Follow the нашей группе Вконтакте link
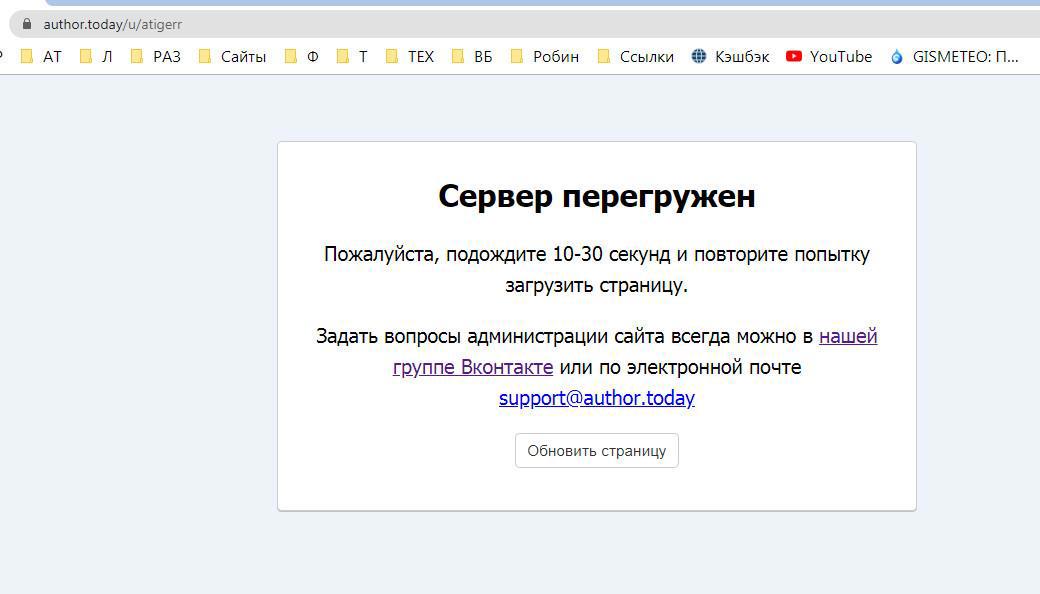This screenshot has width=1040, height=594. 473,367
